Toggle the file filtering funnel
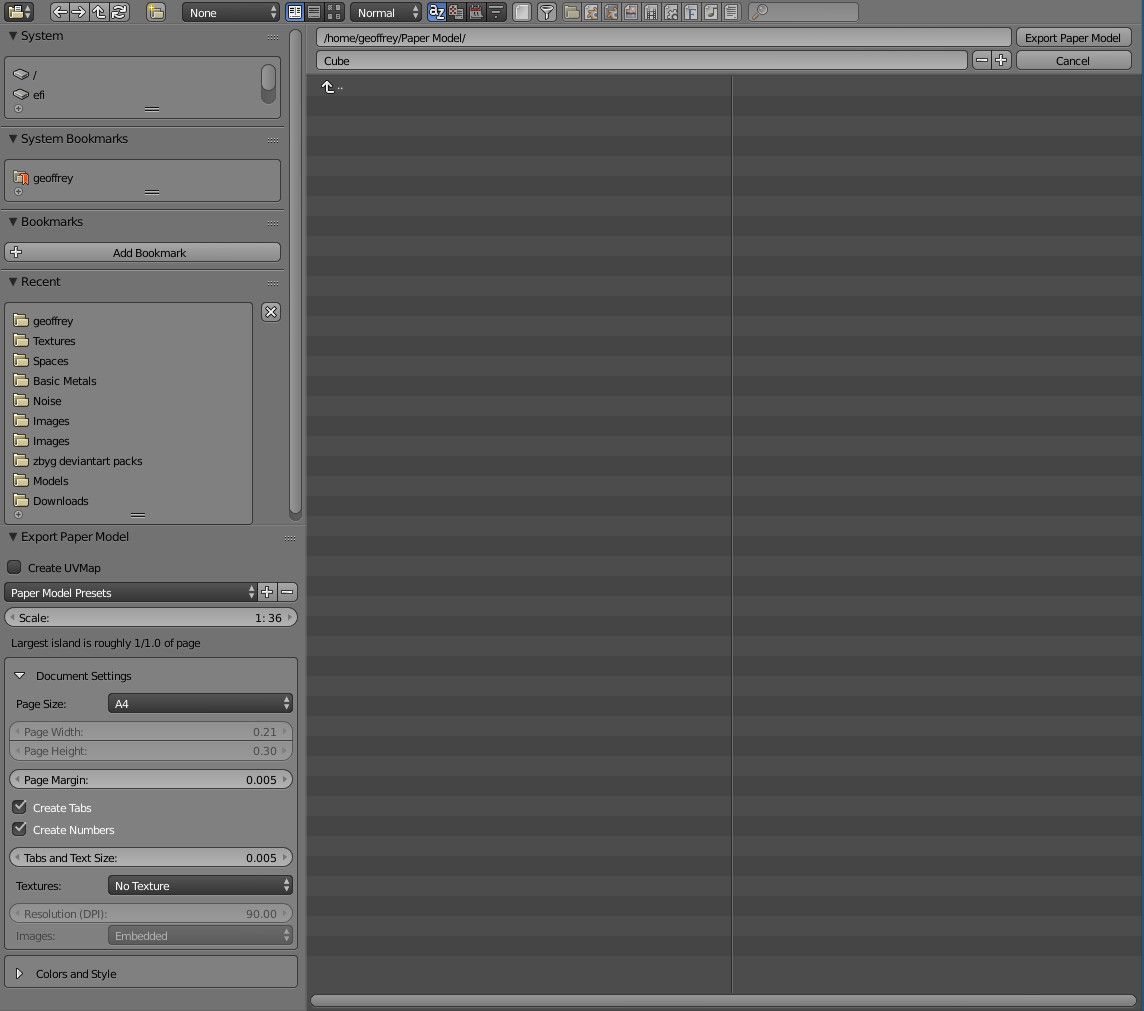Viewport: 1144px width, 1011px height. (x=546, y=12)
